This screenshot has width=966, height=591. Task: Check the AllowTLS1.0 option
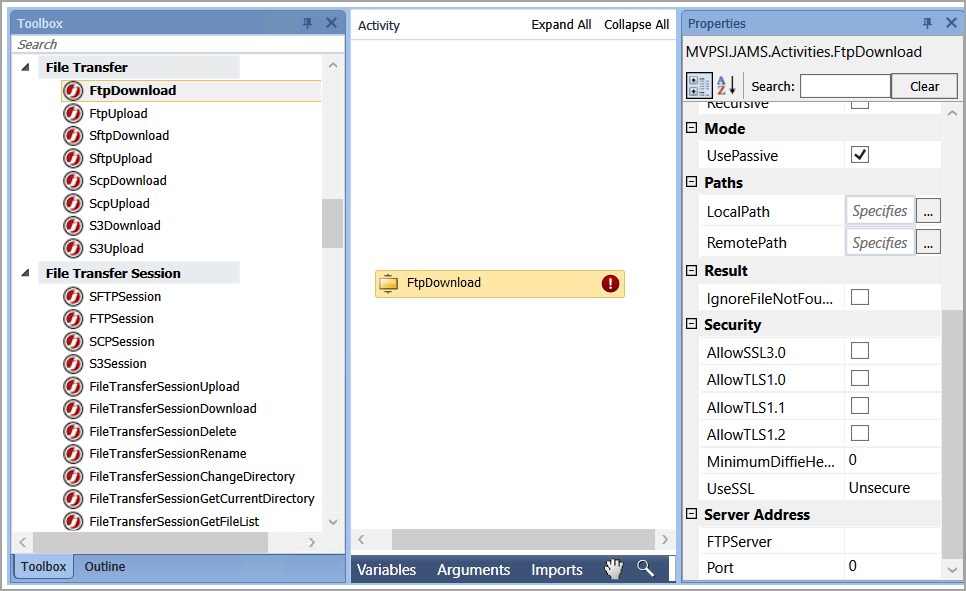coord(859,378)
